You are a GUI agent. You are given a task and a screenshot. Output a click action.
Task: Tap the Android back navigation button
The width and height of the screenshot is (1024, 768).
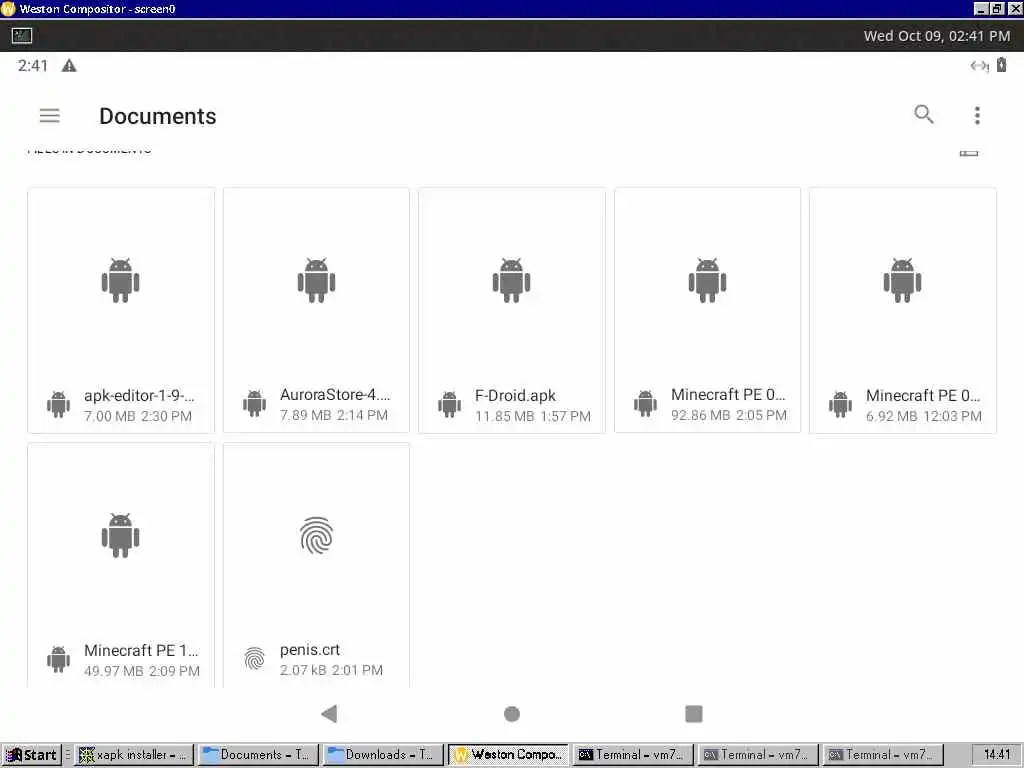point(329,714)
